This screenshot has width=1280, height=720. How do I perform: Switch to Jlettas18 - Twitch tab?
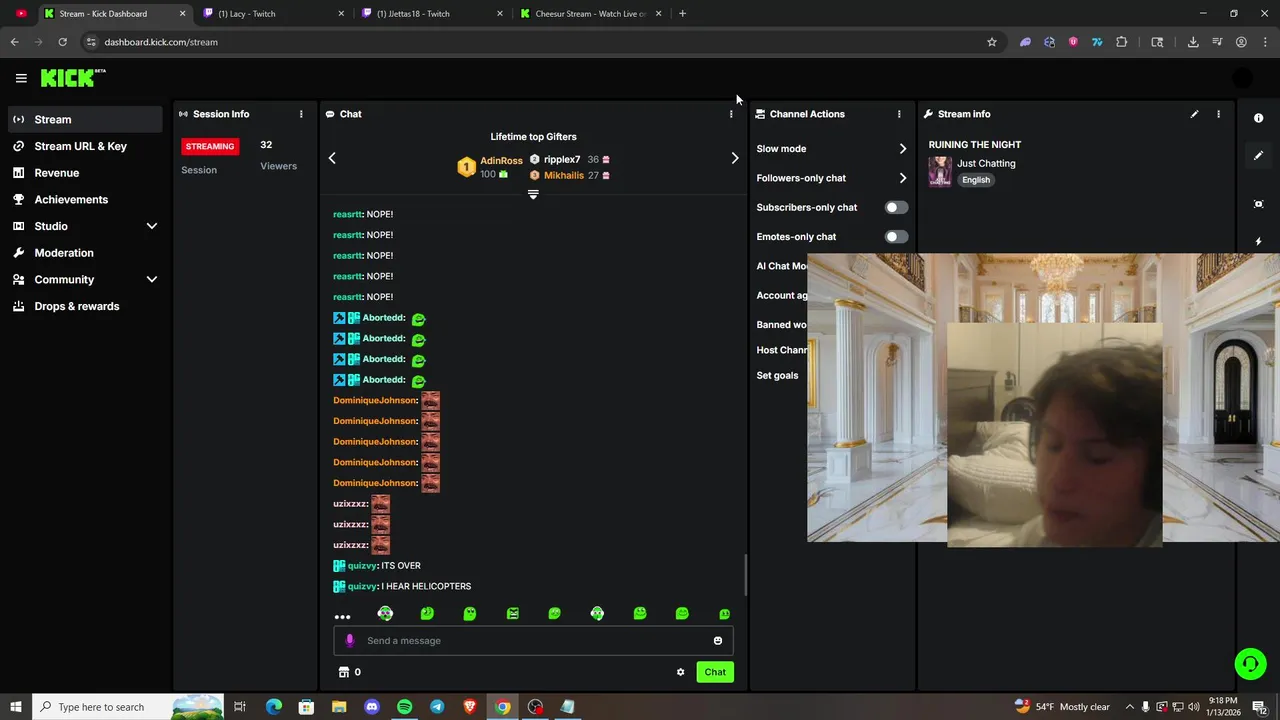coord(432,14)
